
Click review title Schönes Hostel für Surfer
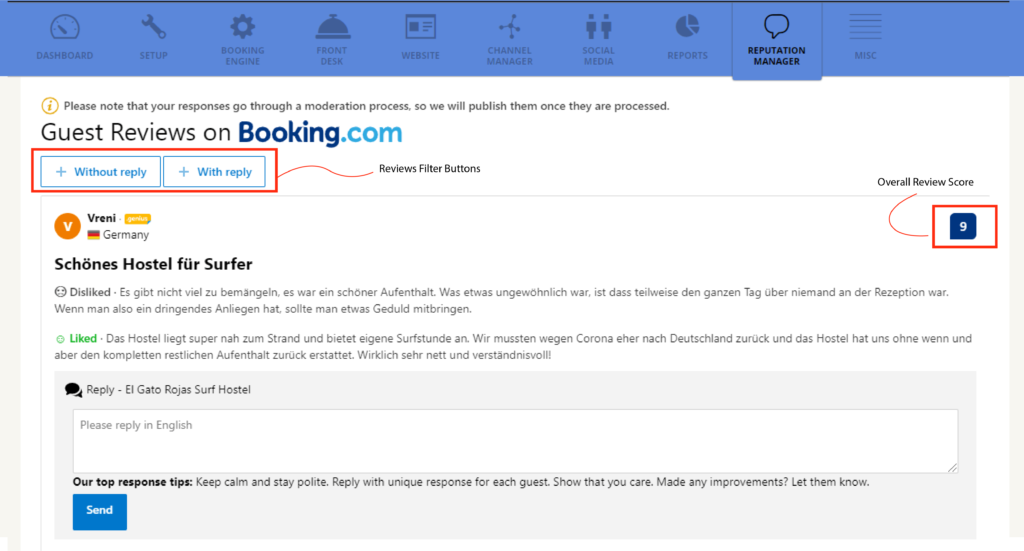click(x=153, y=264)
